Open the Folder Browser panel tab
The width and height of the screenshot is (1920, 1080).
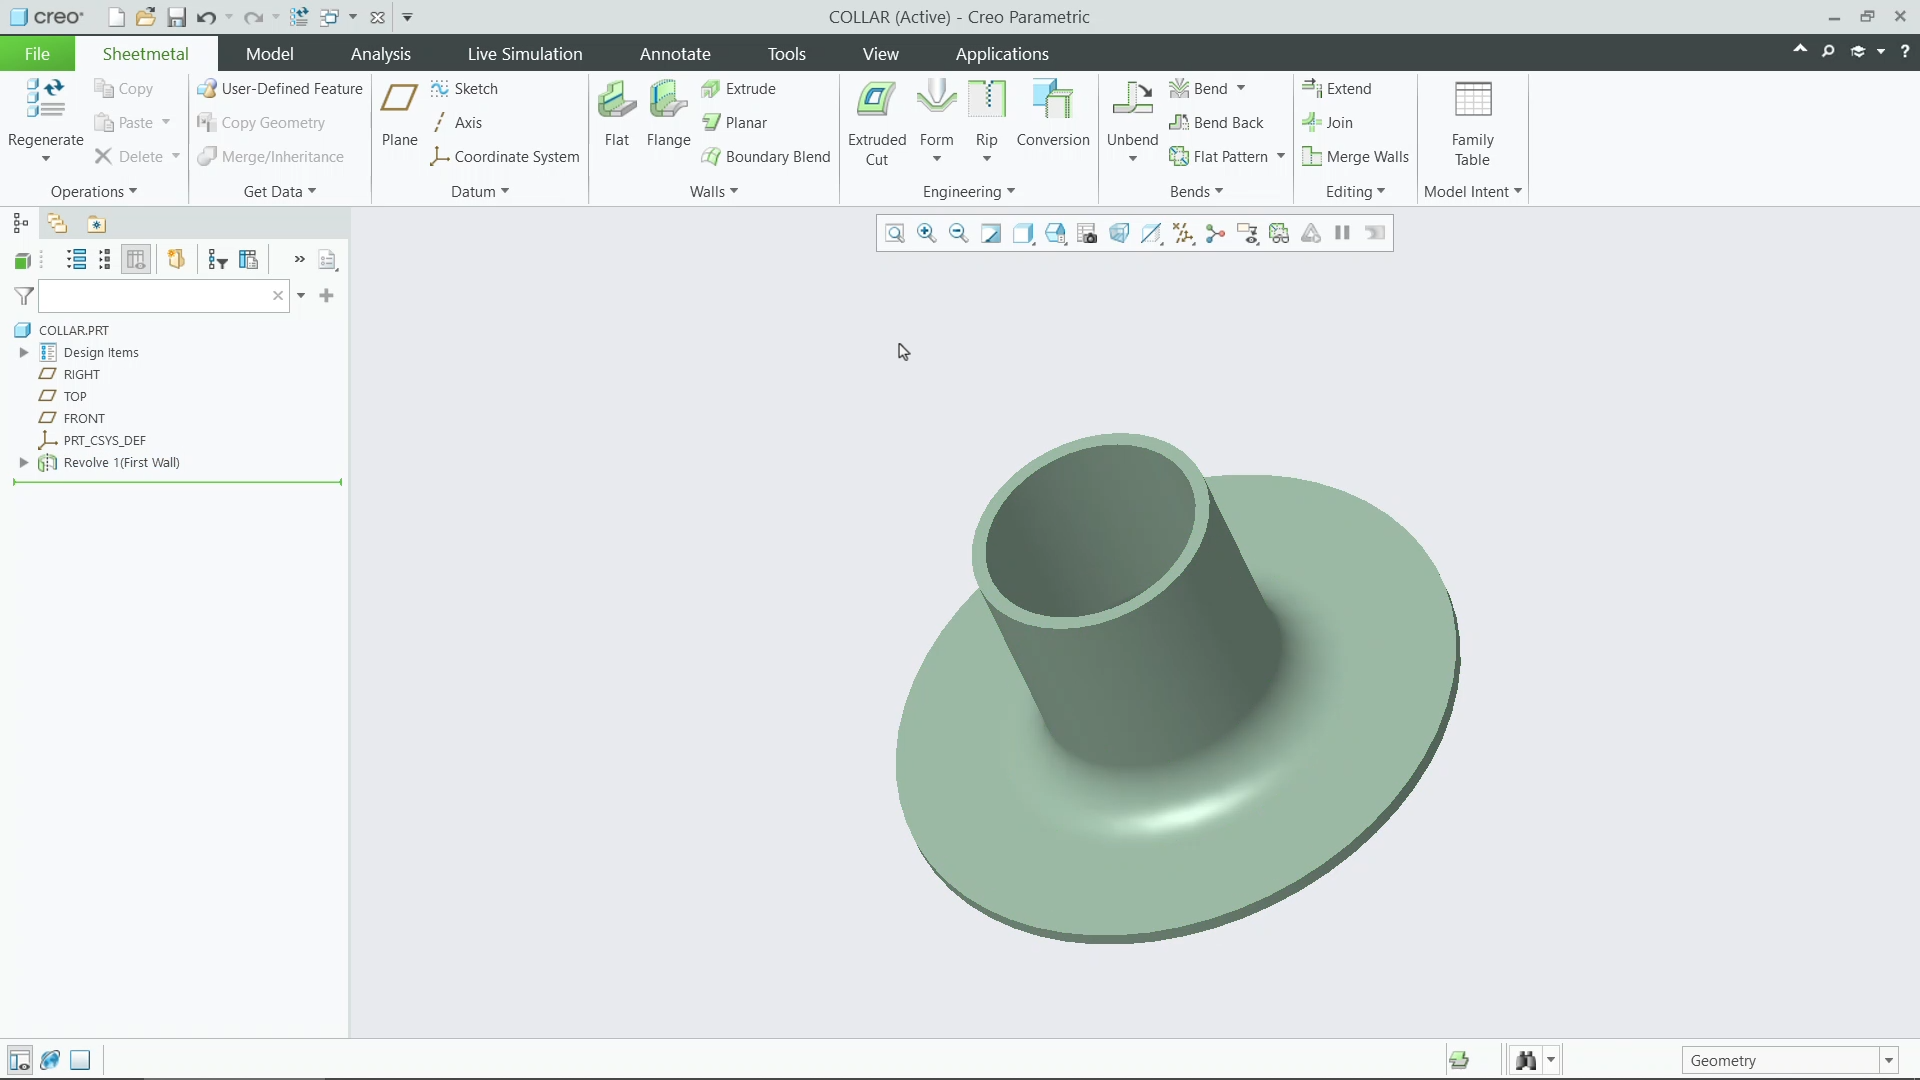coord(57,224)
